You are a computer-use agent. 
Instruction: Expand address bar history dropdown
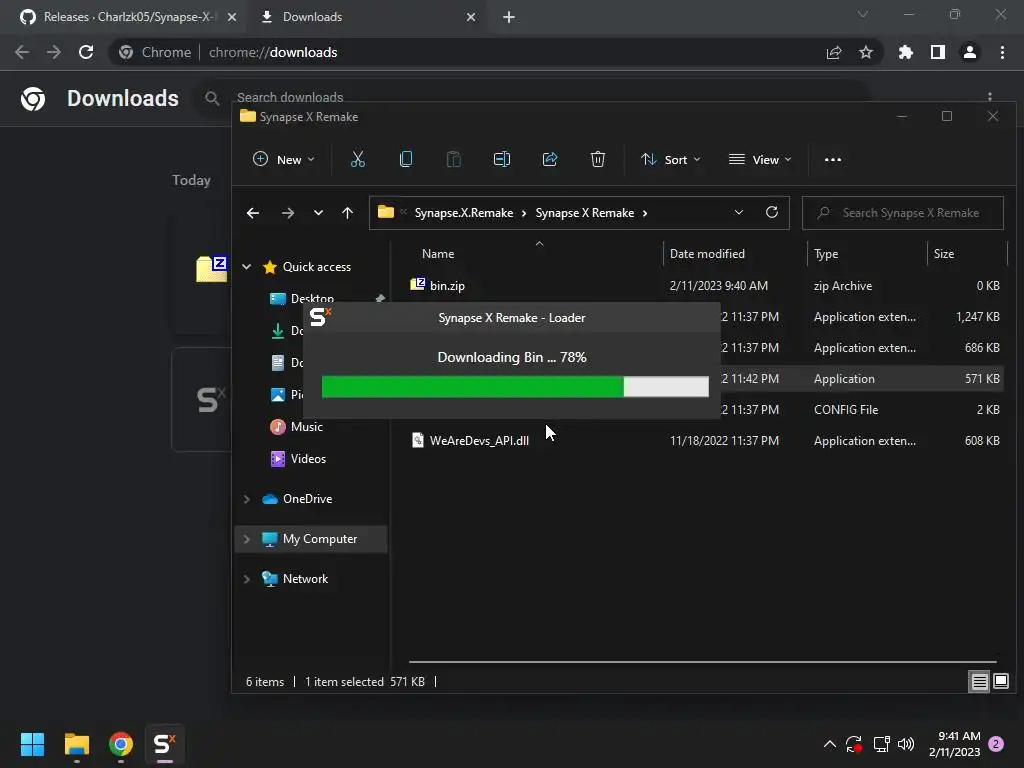pyautogui.click(x=739, y=212)
